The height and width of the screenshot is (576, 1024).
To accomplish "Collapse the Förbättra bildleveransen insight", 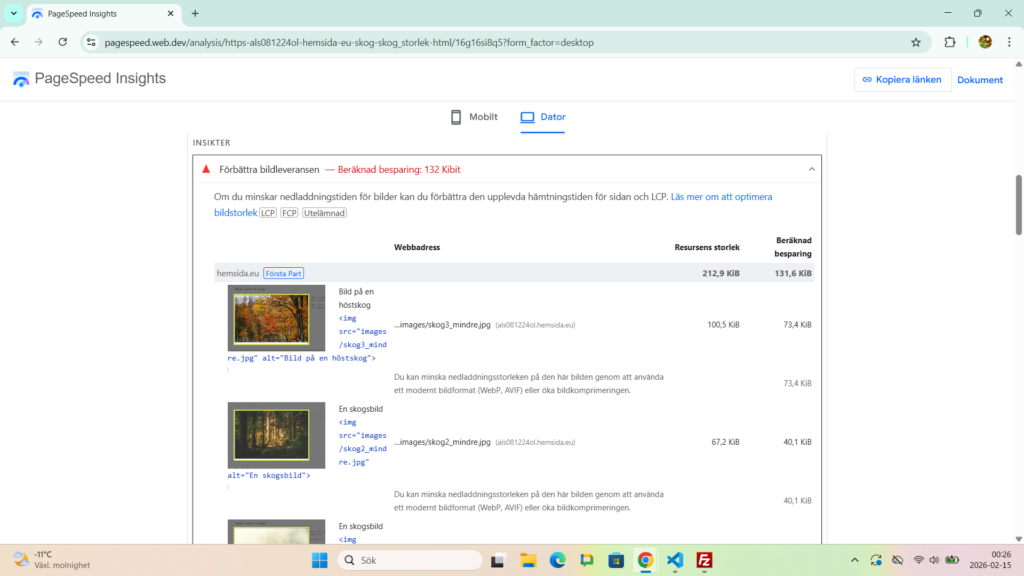I will (811, 170).
